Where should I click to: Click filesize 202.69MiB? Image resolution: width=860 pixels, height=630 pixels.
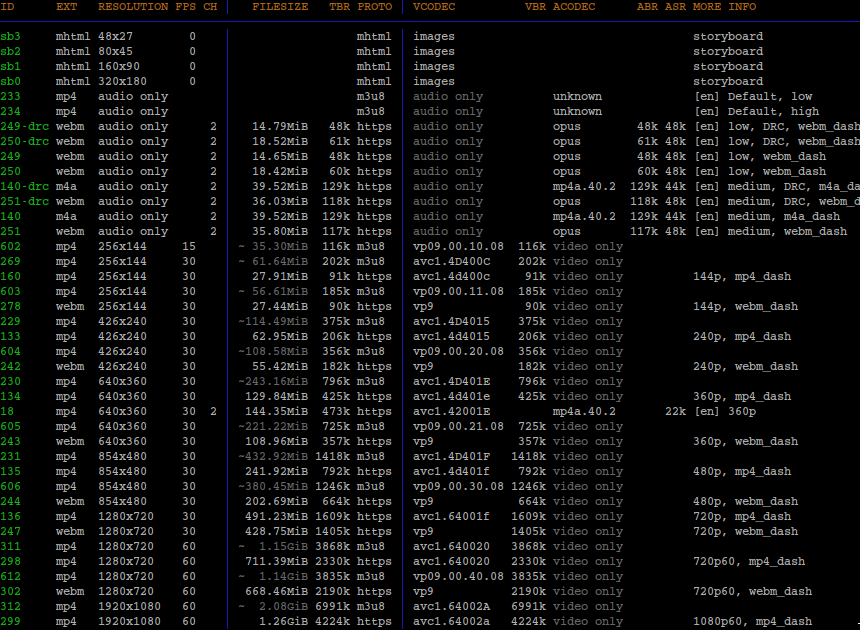(x=276, y=501)
